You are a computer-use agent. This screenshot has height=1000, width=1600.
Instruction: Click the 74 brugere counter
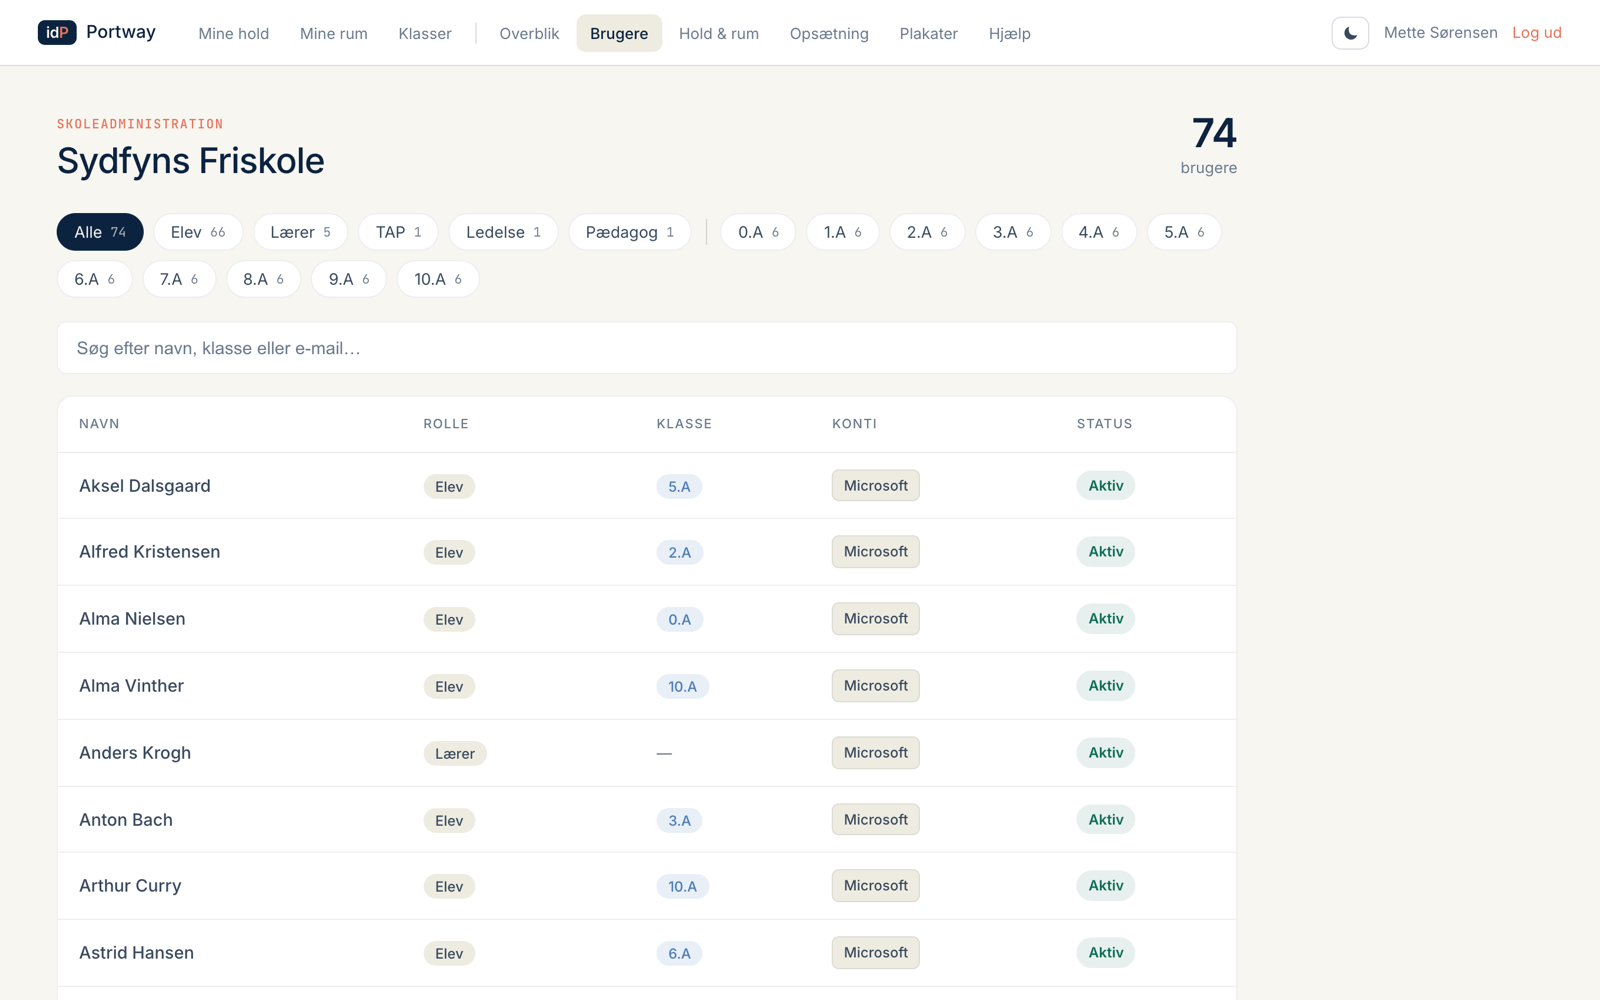click(x=1209, y=145)
